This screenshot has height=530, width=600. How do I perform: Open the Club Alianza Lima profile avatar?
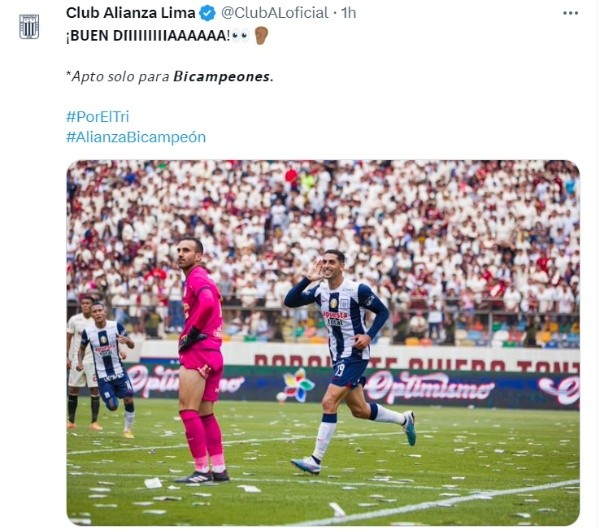point(29,26)
